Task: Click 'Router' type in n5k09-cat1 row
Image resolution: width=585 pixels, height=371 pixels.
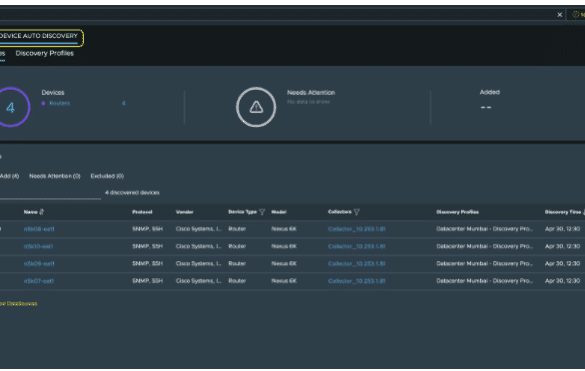Action: (237, 264)
